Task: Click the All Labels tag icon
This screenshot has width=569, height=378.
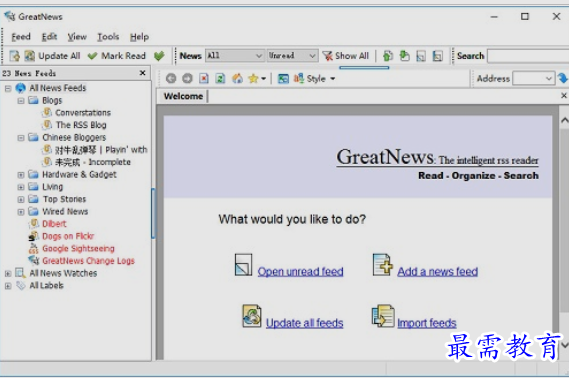Action: pyautogui.click(x=21, y=285)
